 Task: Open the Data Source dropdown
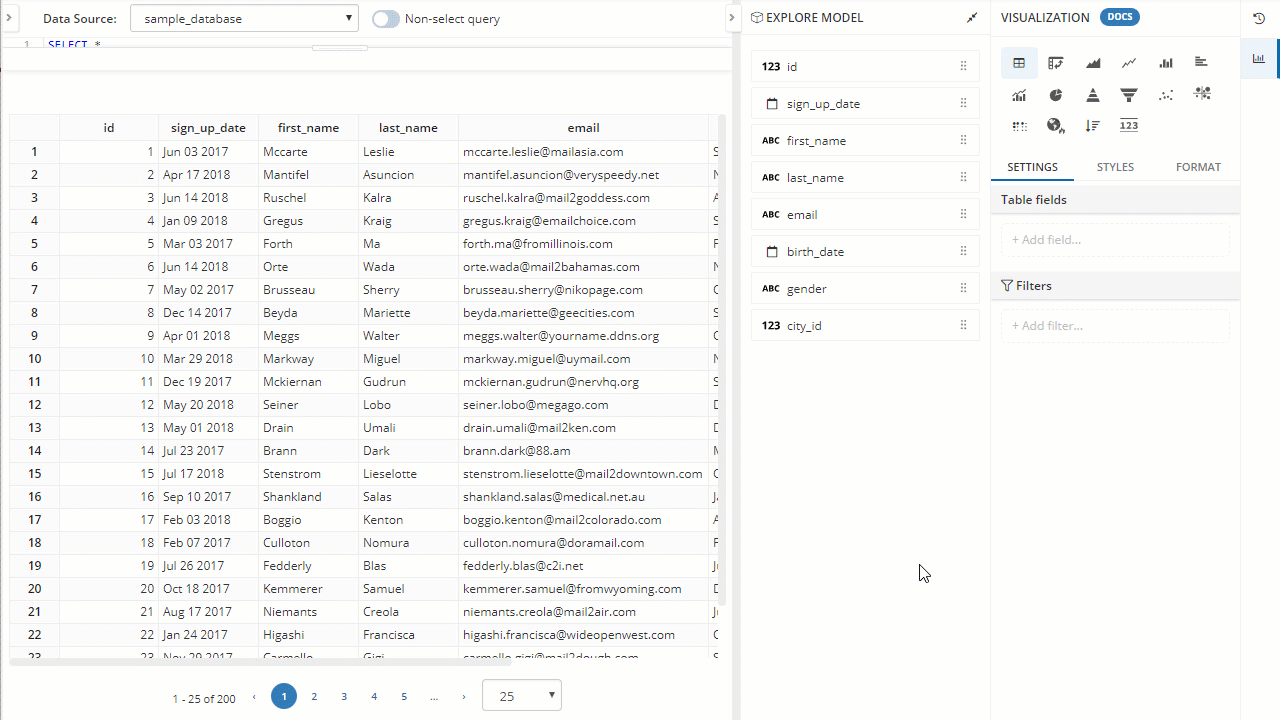[x=244, y=18]
